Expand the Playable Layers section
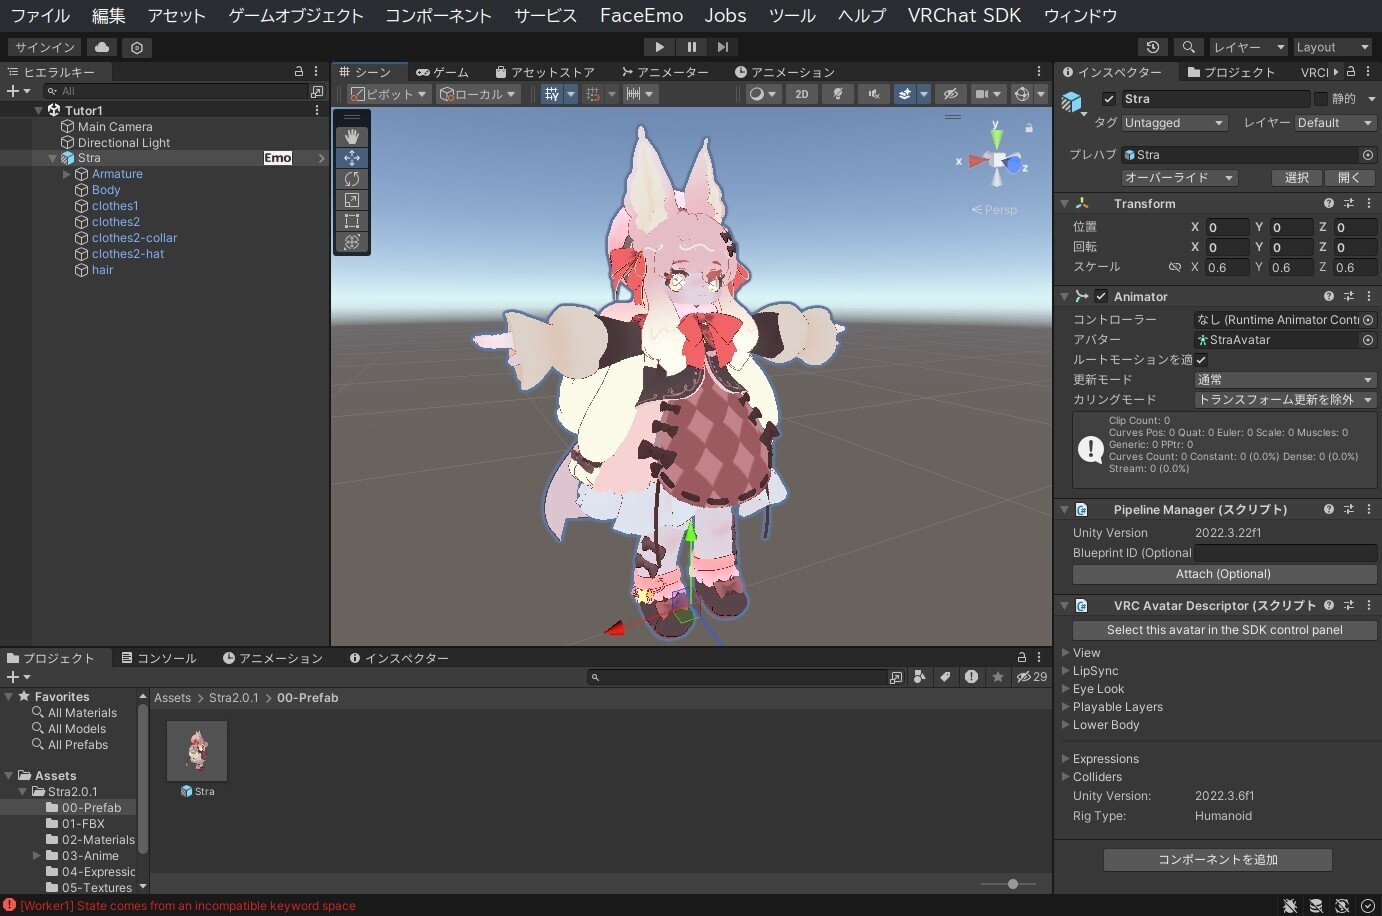 [x=1065, y=707]
